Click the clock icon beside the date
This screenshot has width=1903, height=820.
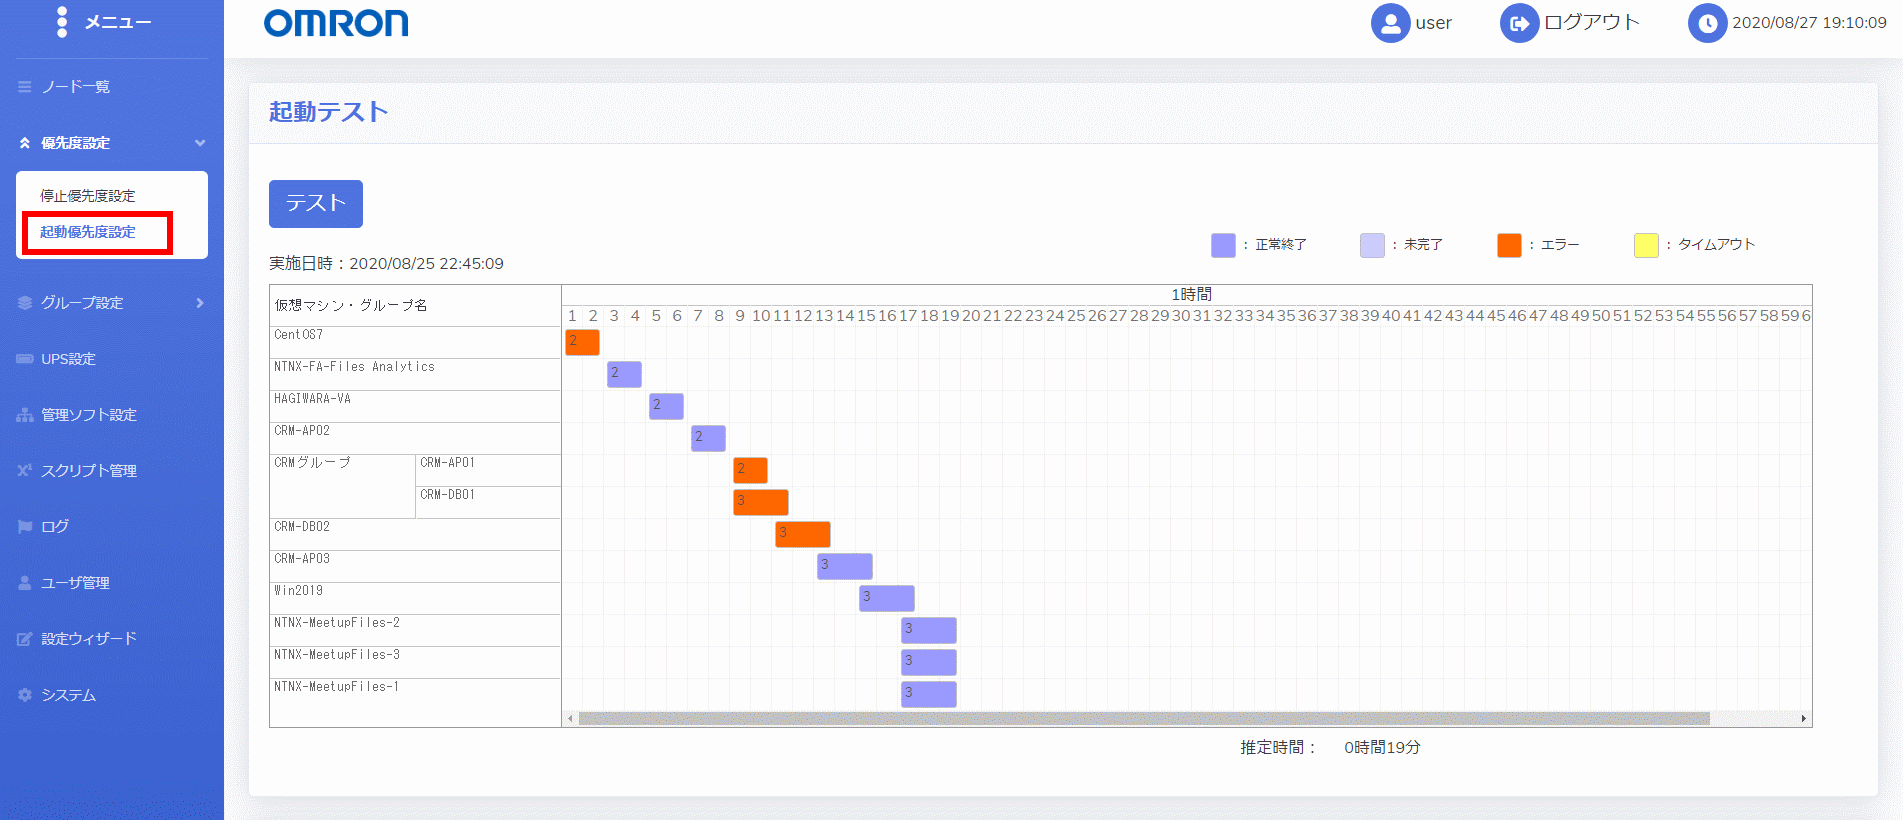1707,23
